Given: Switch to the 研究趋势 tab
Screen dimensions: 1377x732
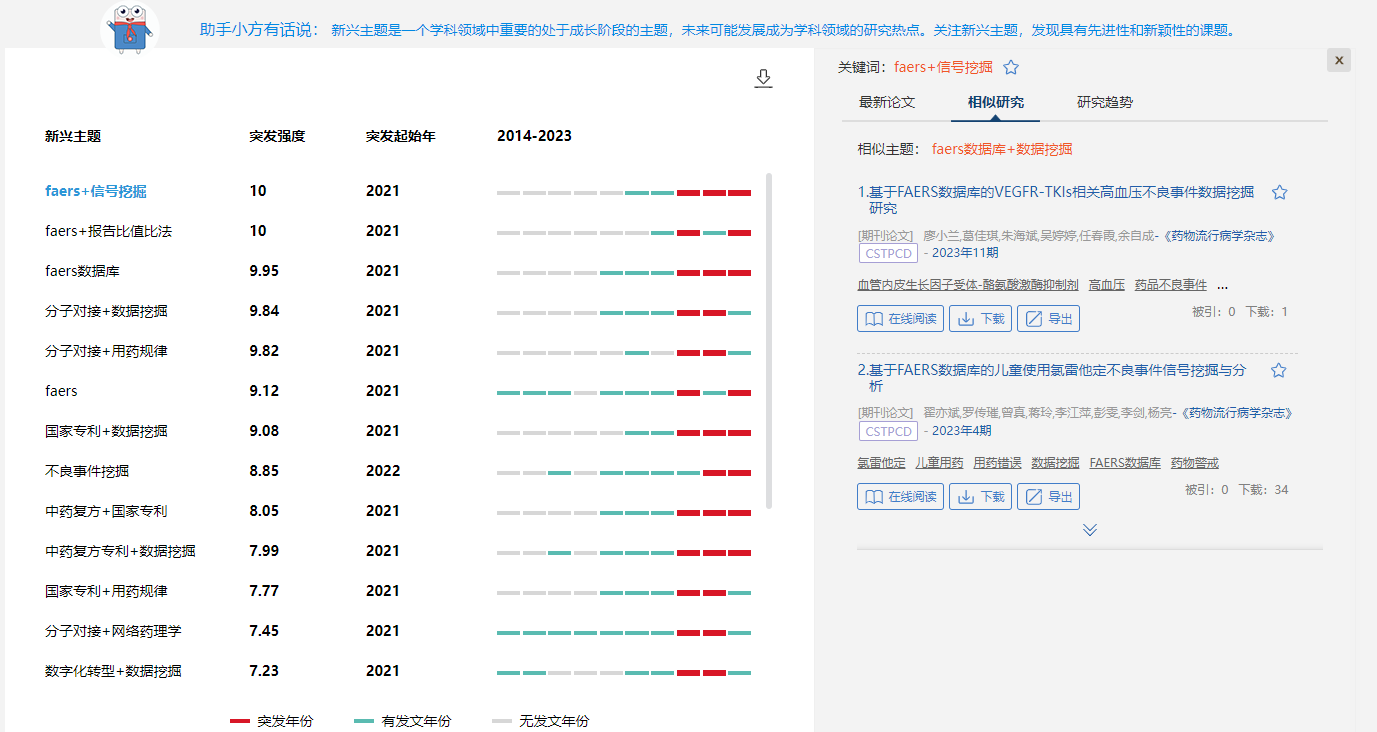Looking at the screenshot, I should (x=1105, y=102).
